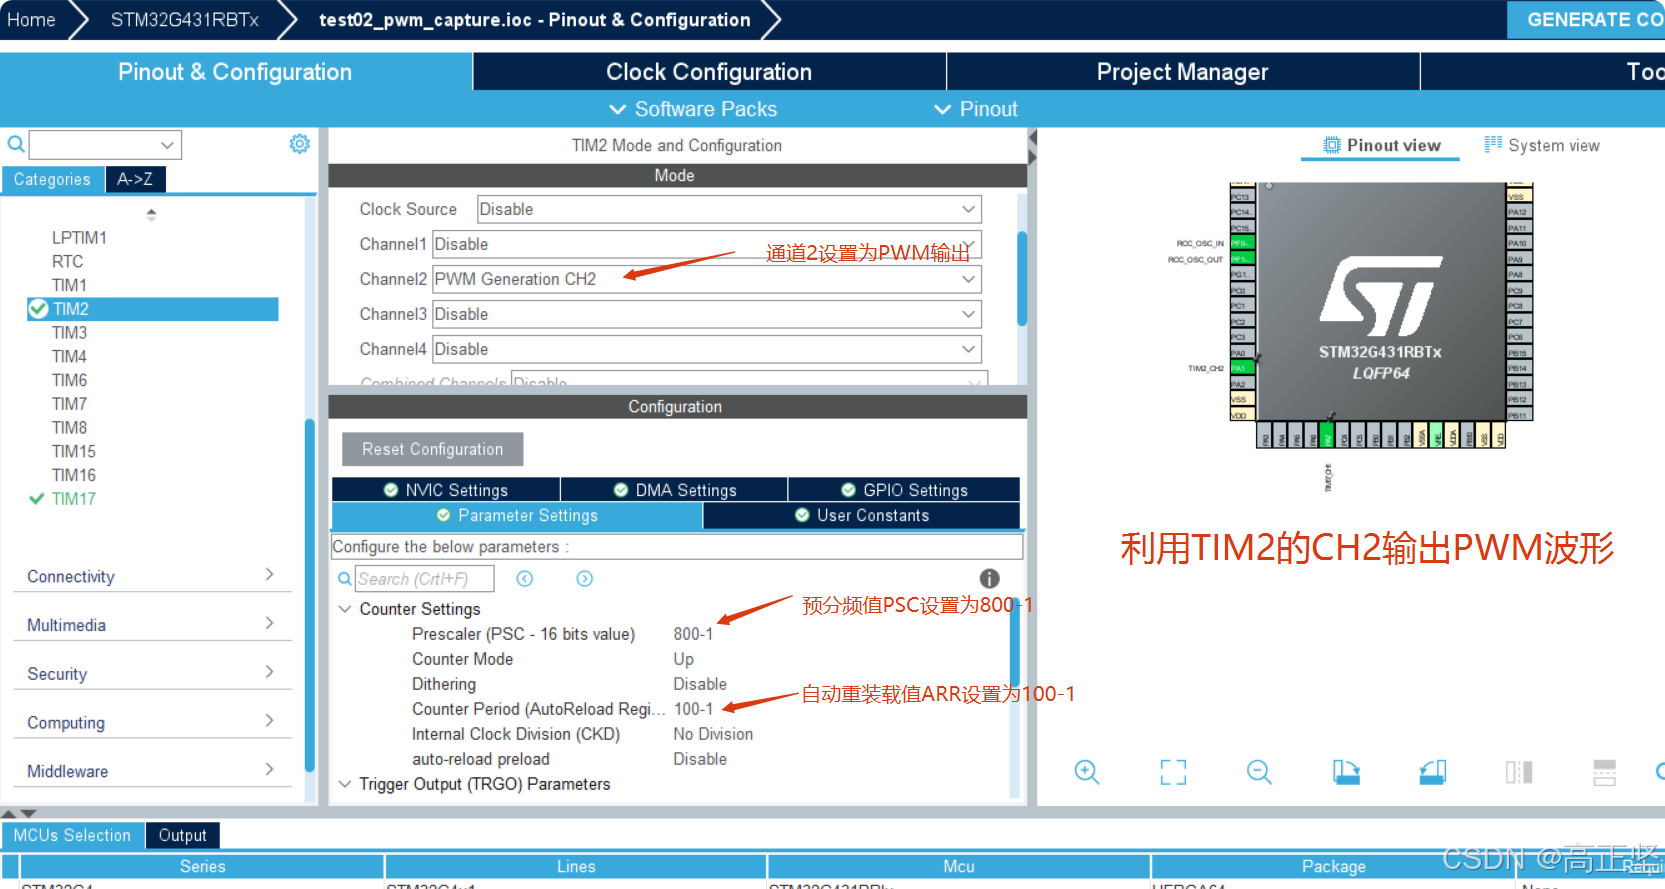Open the Channel4 mode dropdown
This screenshot has width=1665, height=889.
(707, 349)
